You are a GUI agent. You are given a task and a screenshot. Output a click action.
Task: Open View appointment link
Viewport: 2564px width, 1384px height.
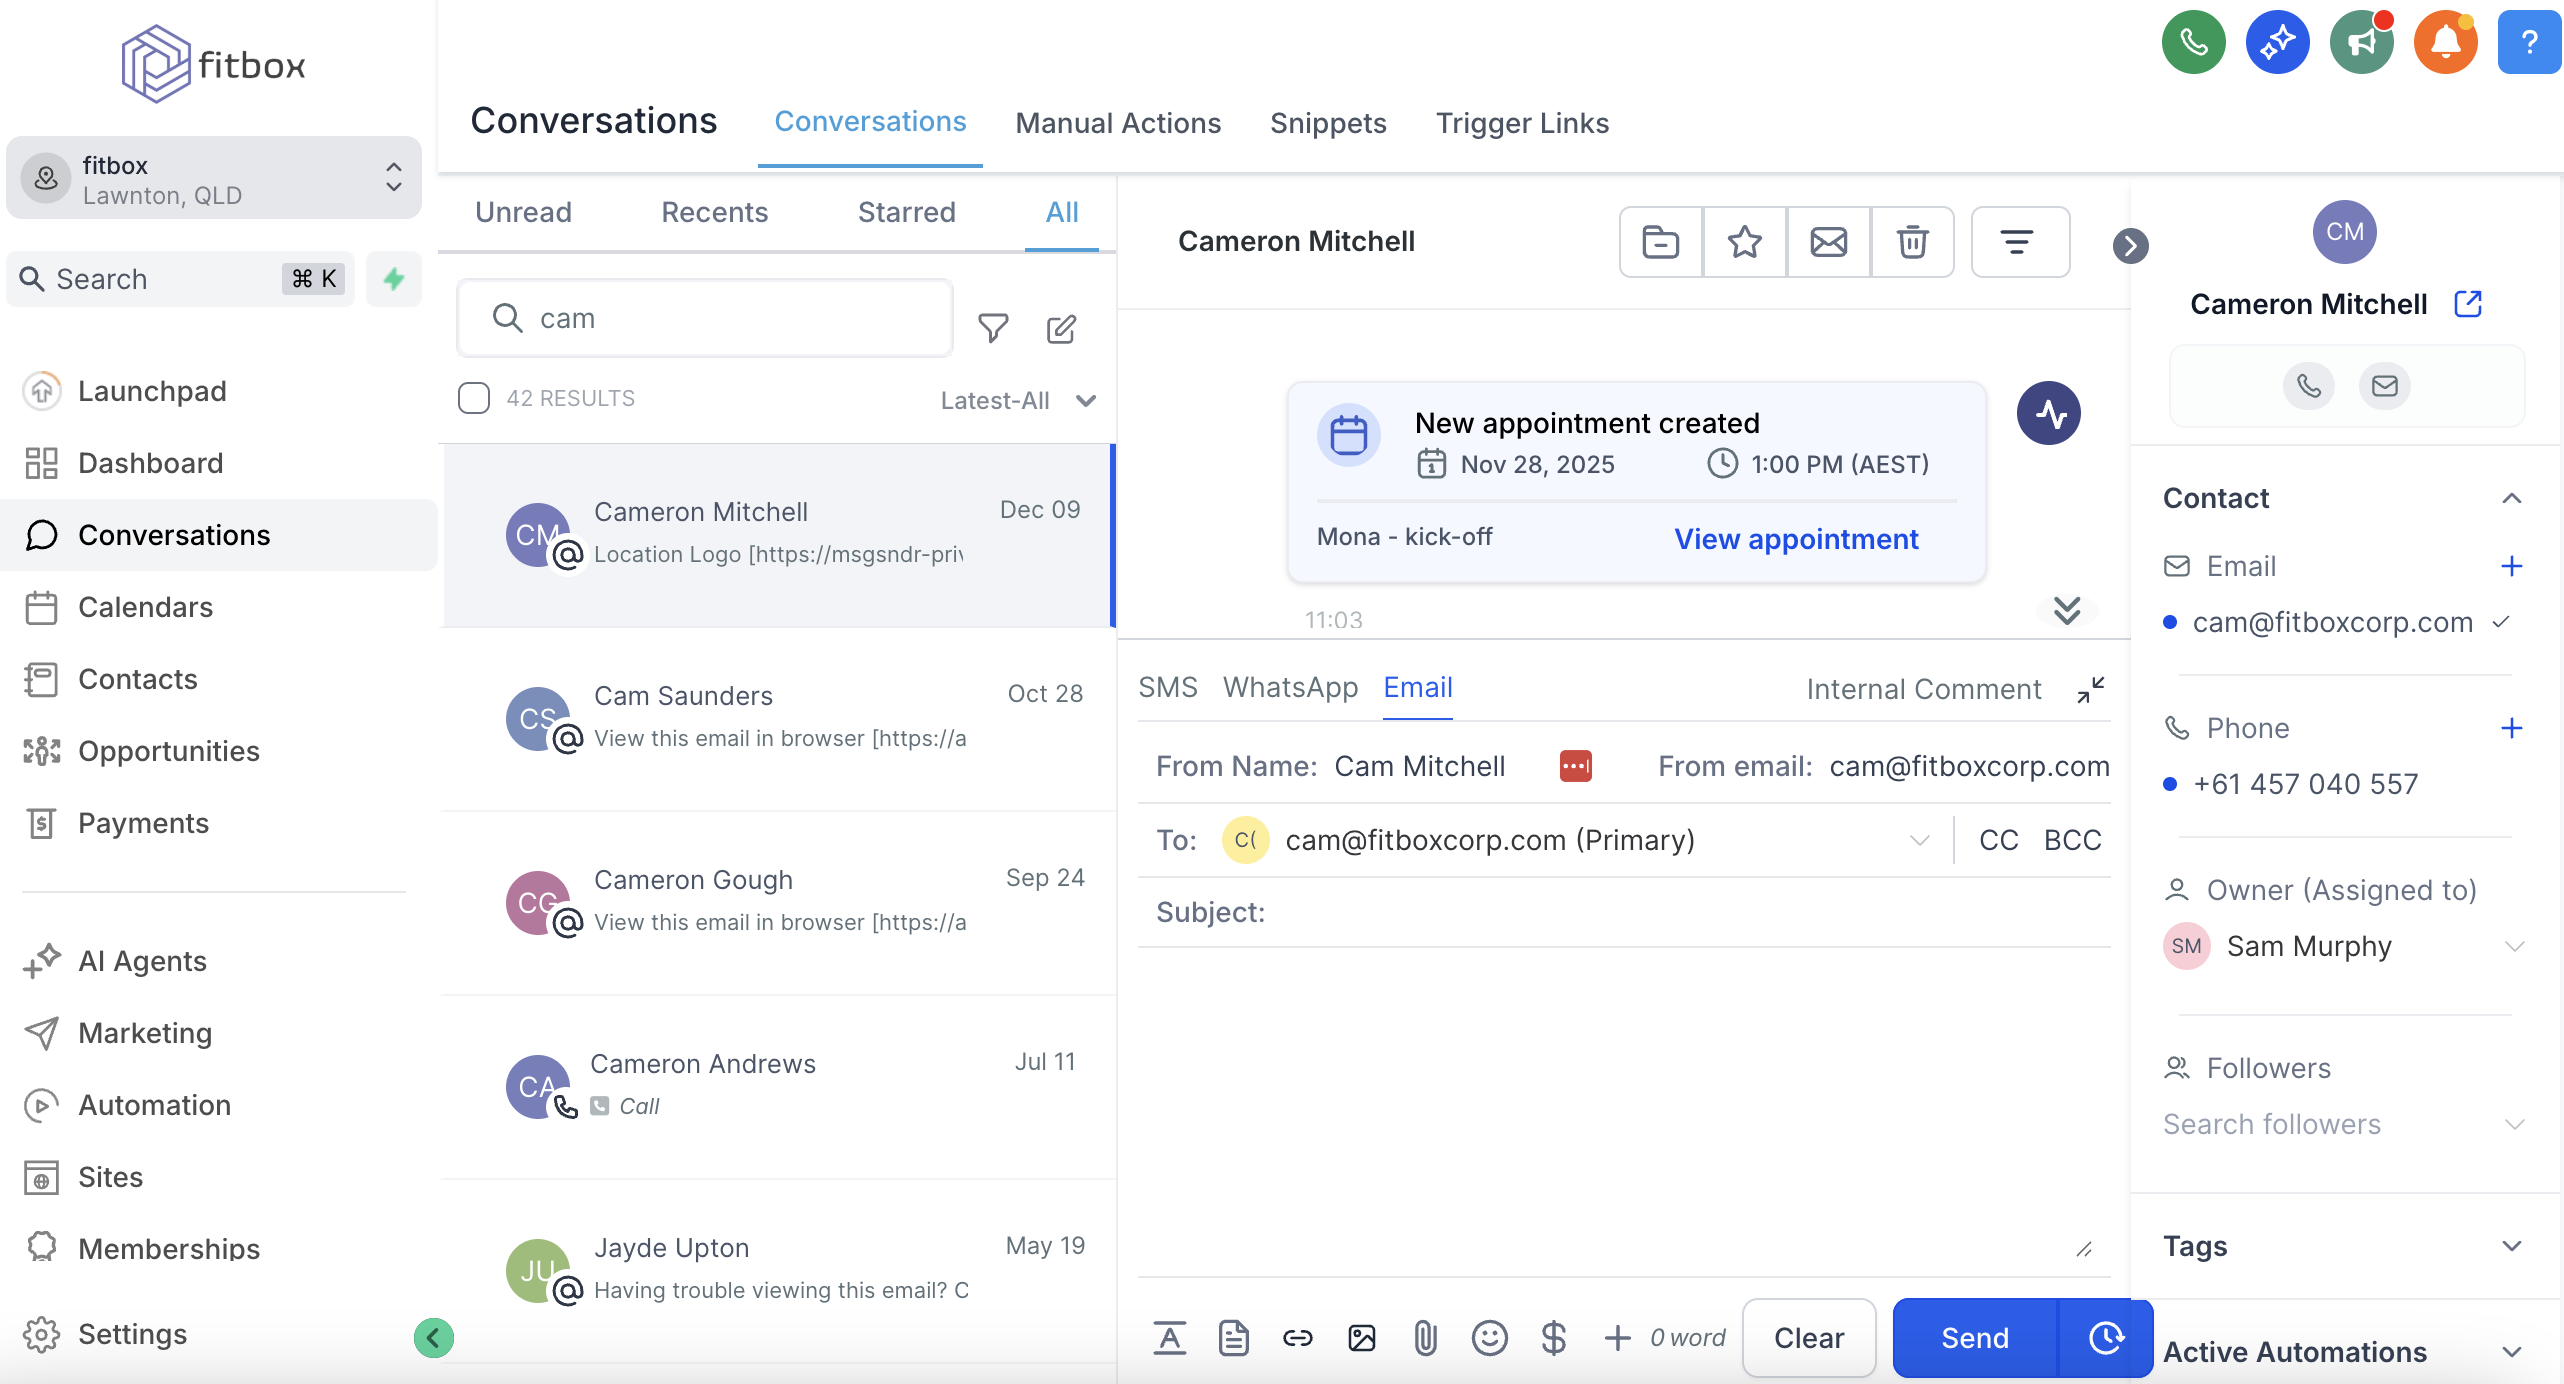1796,539
